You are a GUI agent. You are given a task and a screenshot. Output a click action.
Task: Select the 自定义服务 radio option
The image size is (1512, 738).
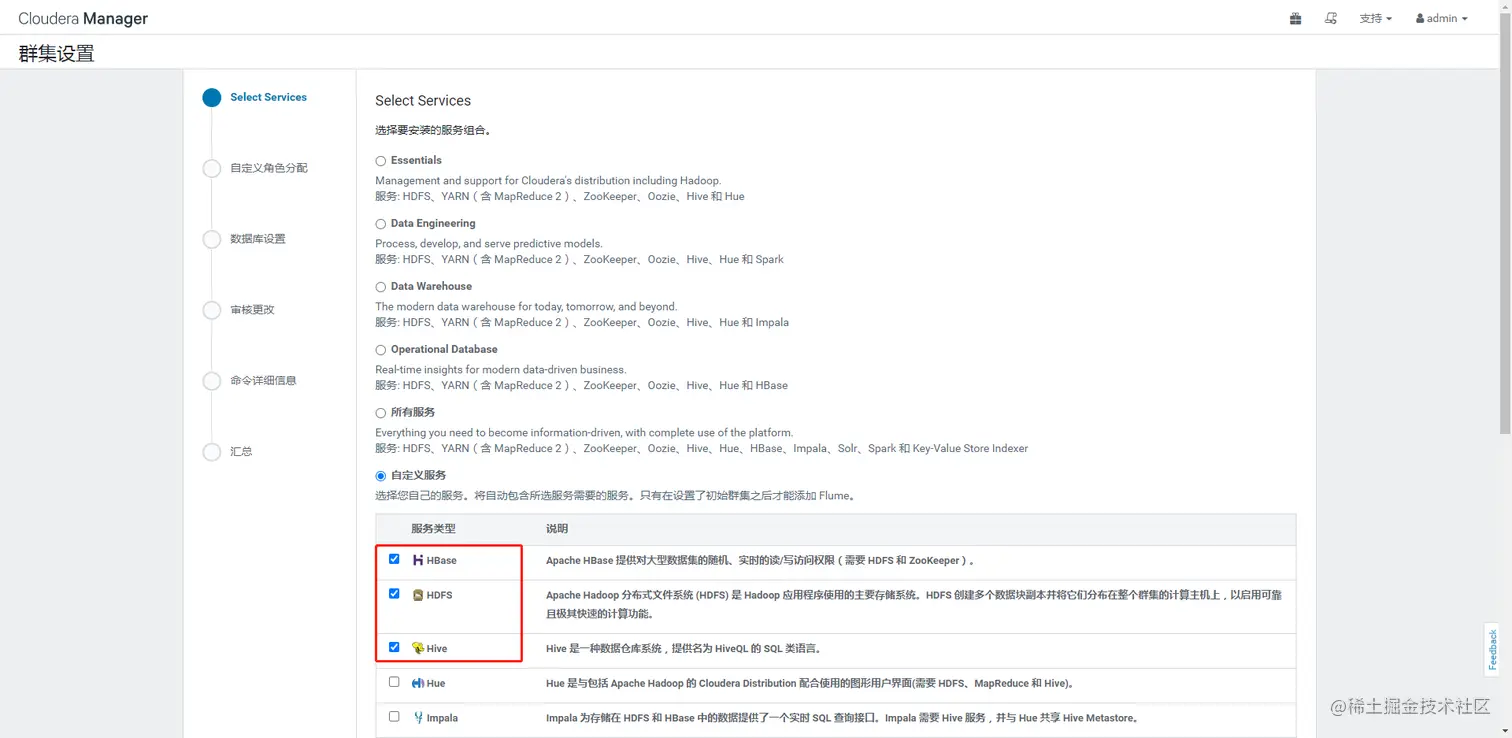(x=380, y=476)
